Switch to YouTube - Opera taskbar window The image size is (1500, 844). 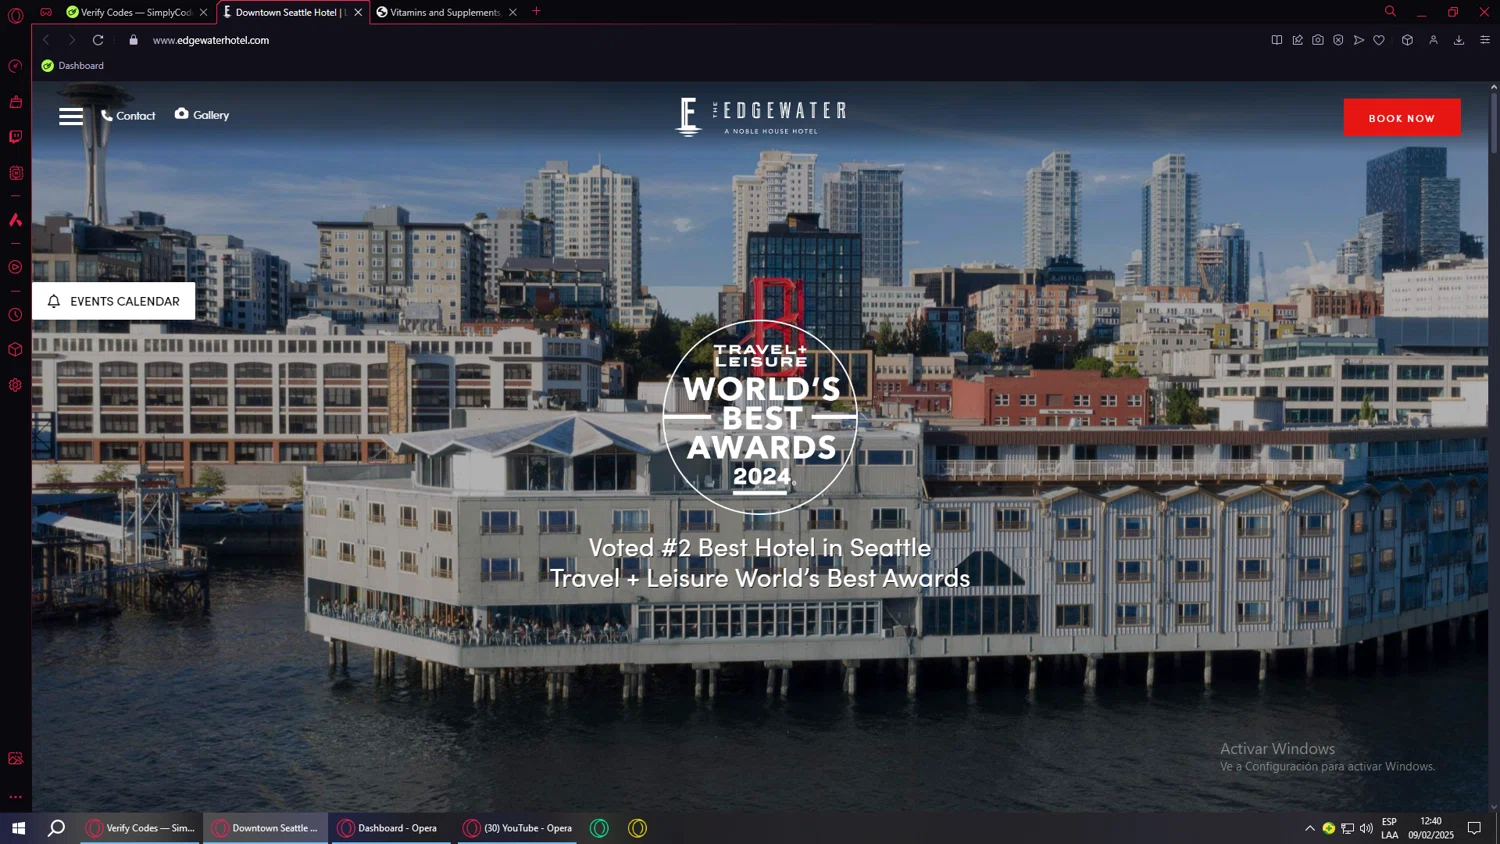[x=517, y=828]
